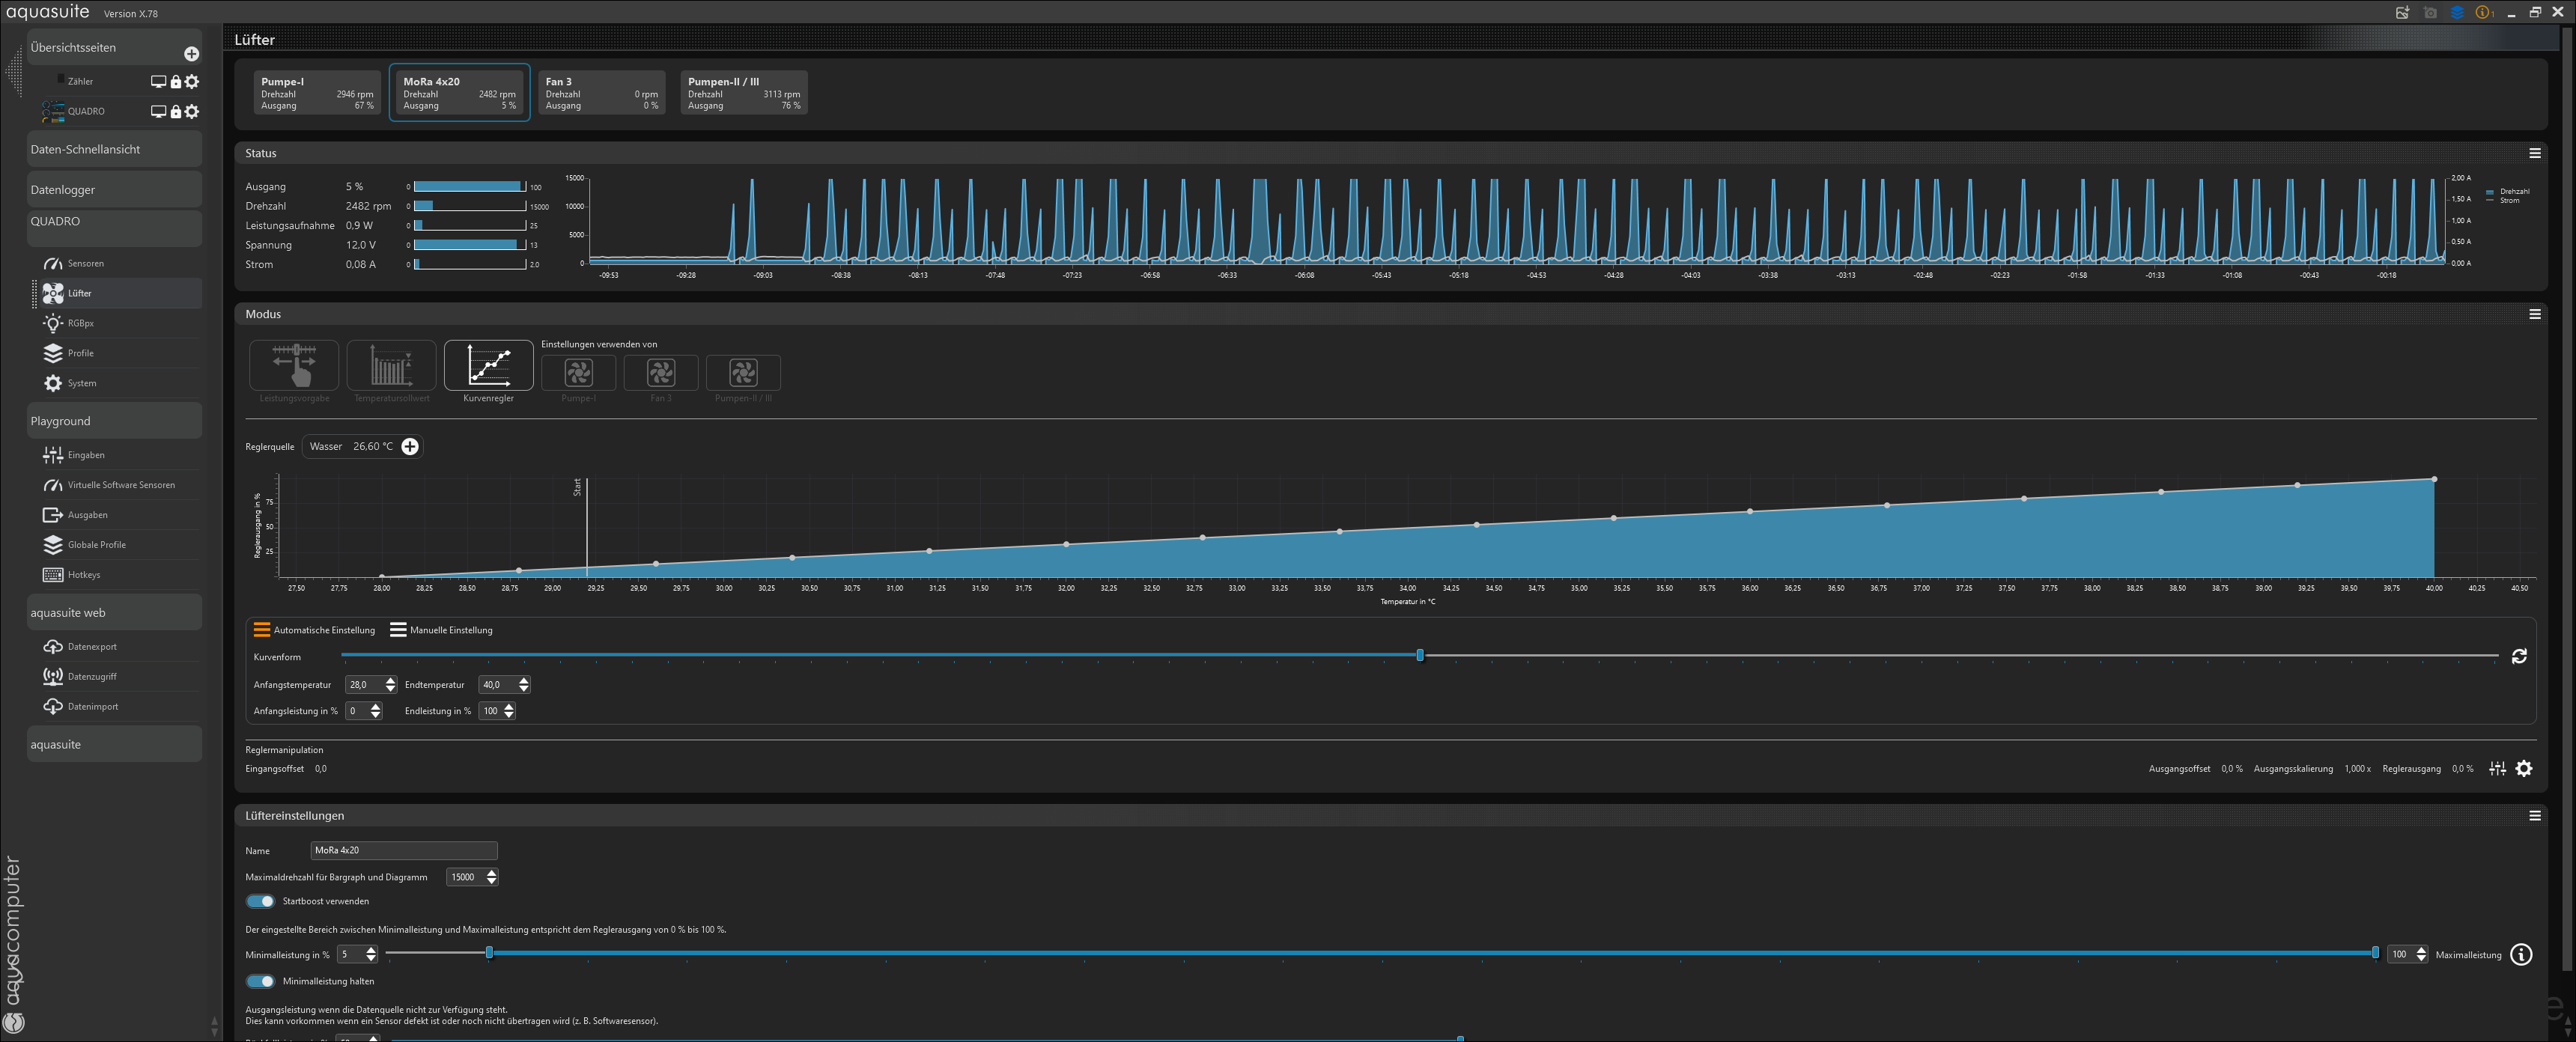This screenshot has width=2576, height=1042.
Task: Switch to the Pumpen-II / III fan tab
Action: 743,93
